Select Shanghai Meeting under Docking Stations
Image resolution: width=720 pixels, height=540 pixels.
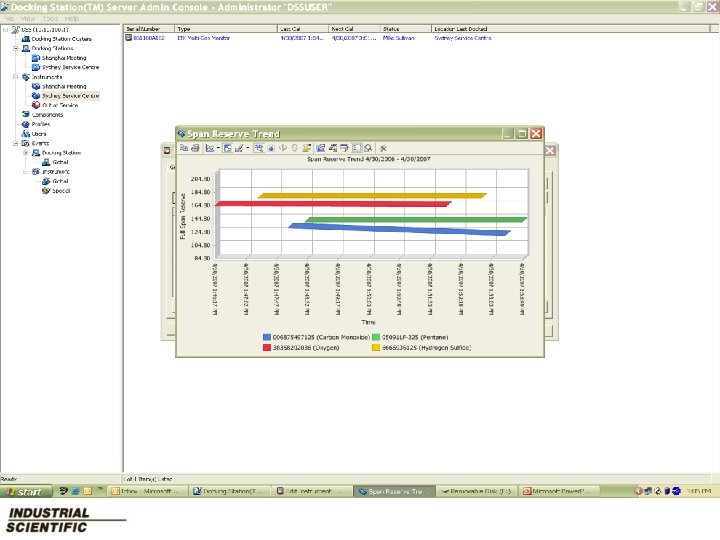64,58
